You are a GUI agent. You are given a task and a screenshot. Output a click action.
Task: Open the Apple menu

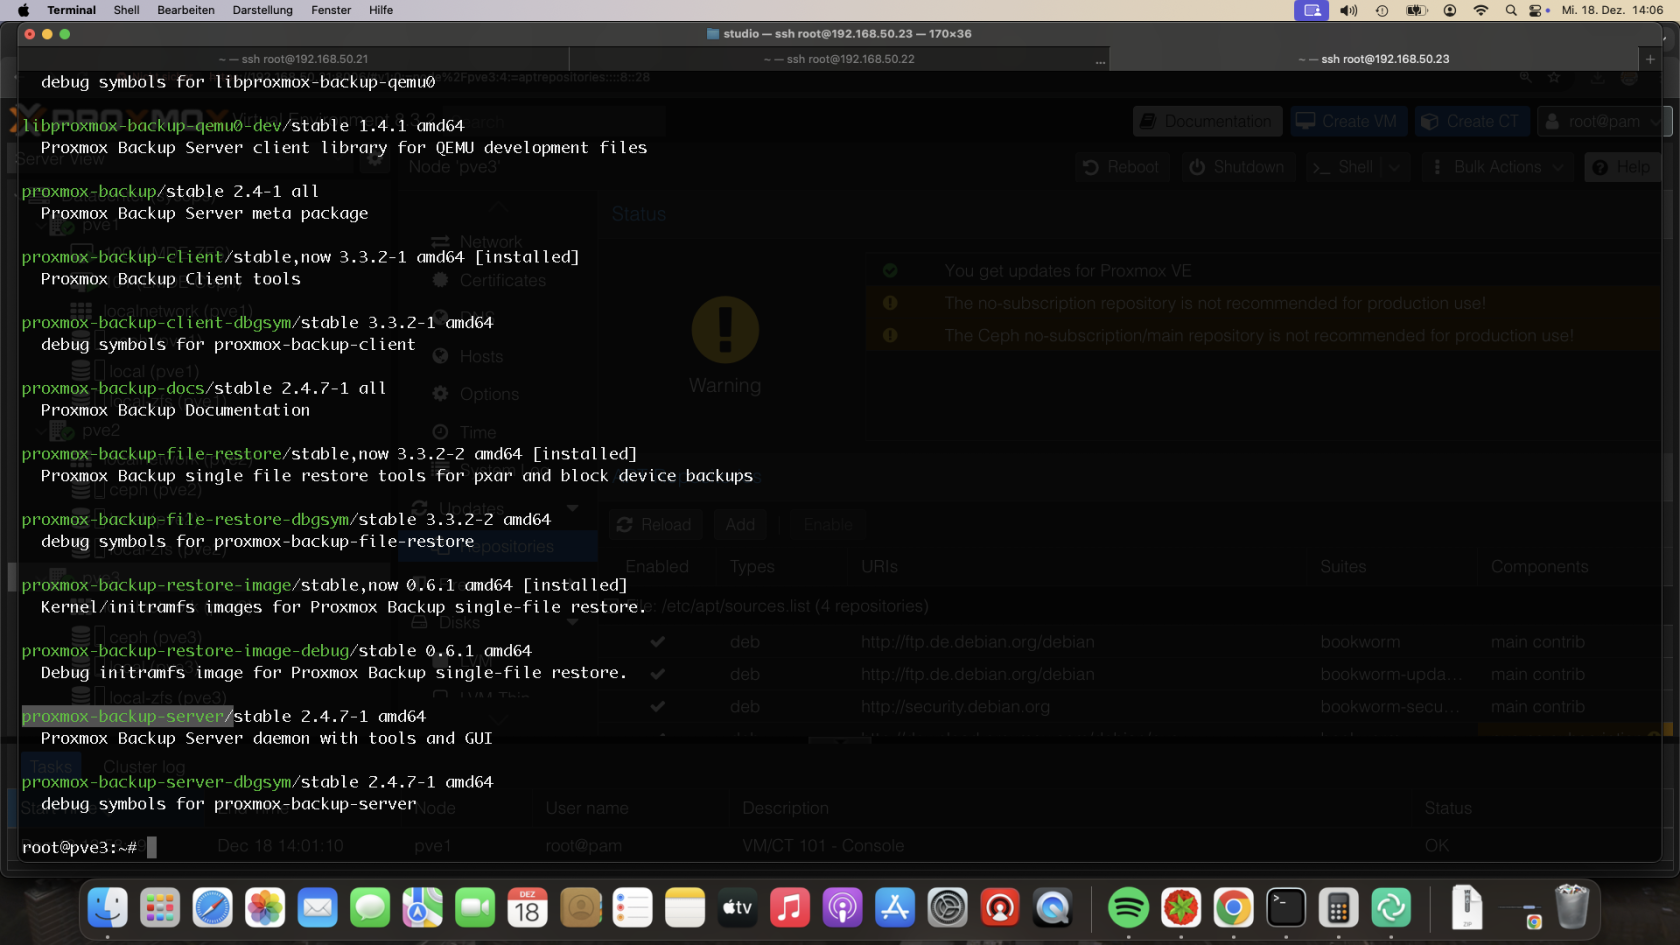[x=23, y=10]
